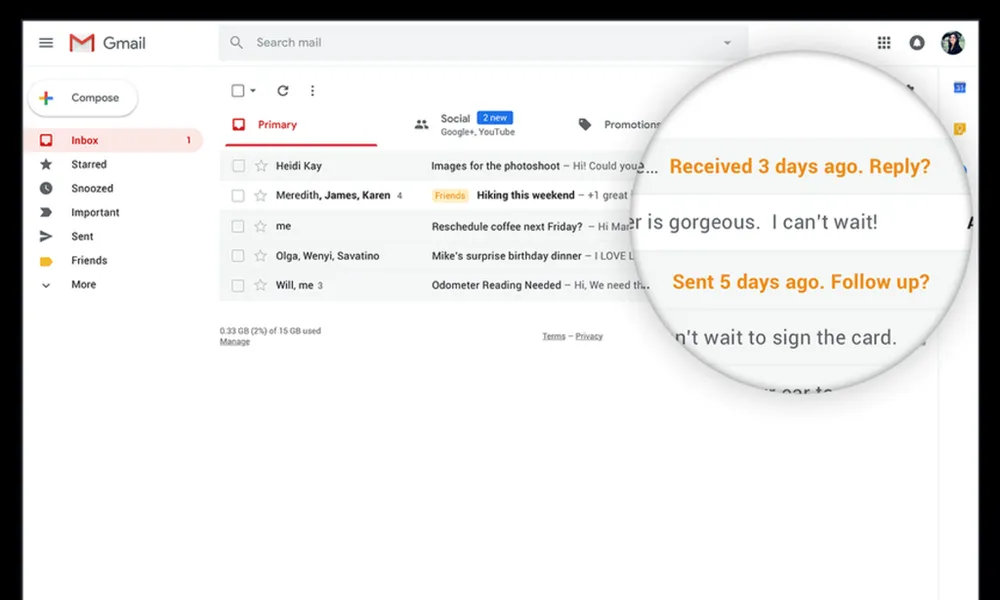
Task: Click the Gmail logo
Action: [x=107, y=43]
